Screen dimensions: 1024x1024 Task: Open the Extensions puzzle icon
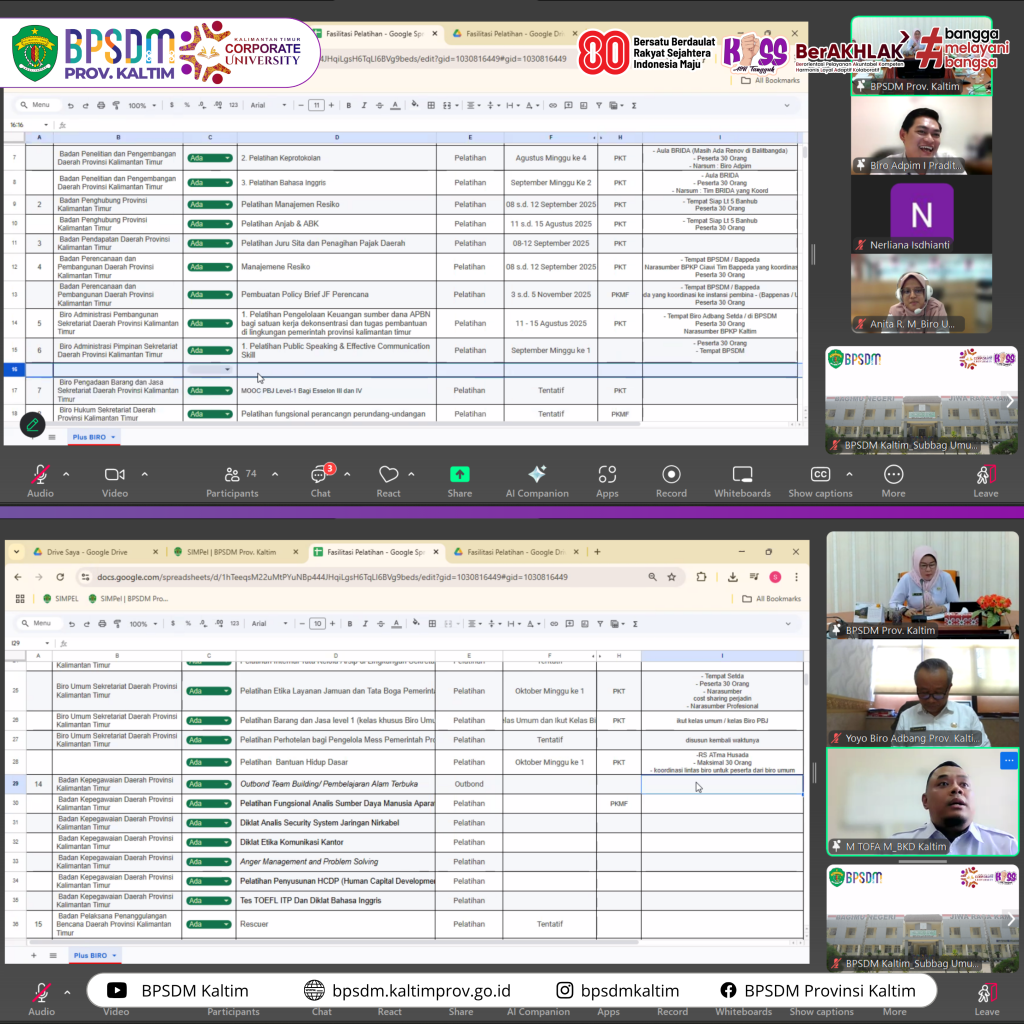pos(701,577)
